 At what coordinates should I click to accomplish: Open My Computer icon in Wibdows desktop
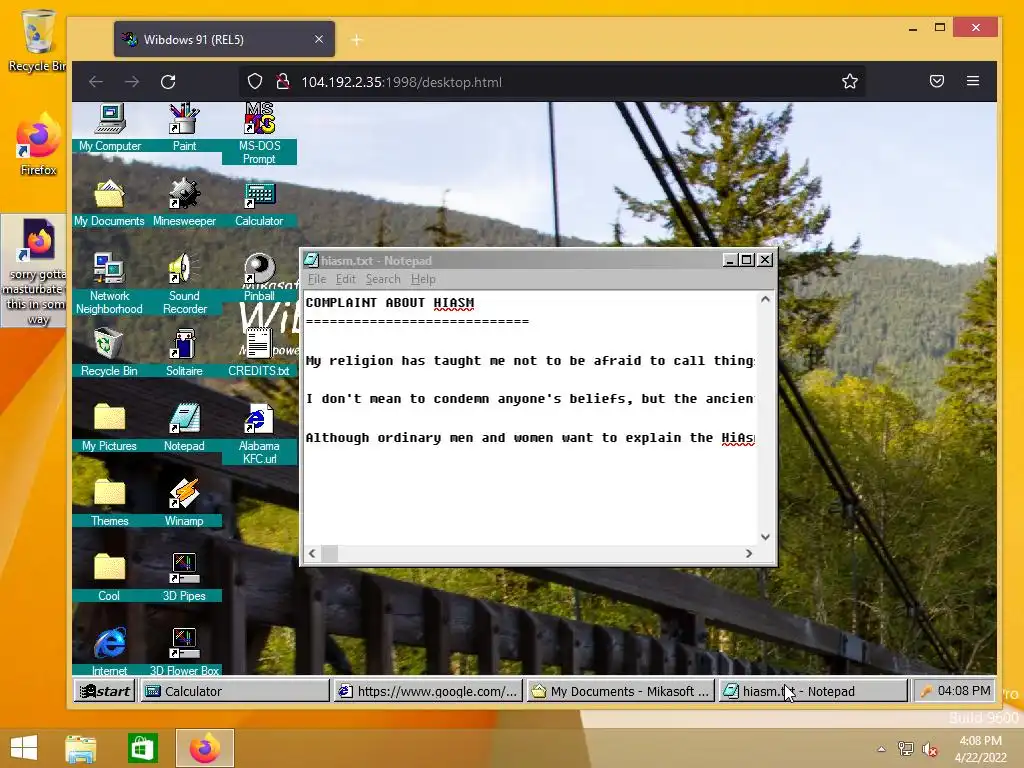[x=110, y=127]
